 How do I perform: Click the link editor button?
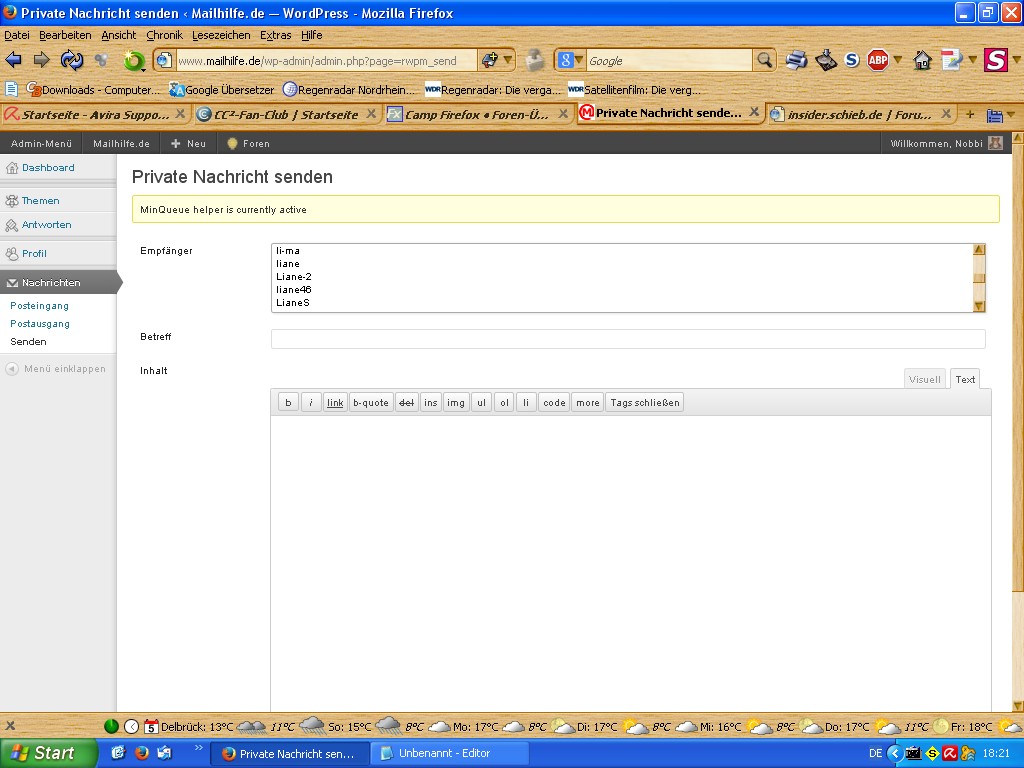(335, 403)
